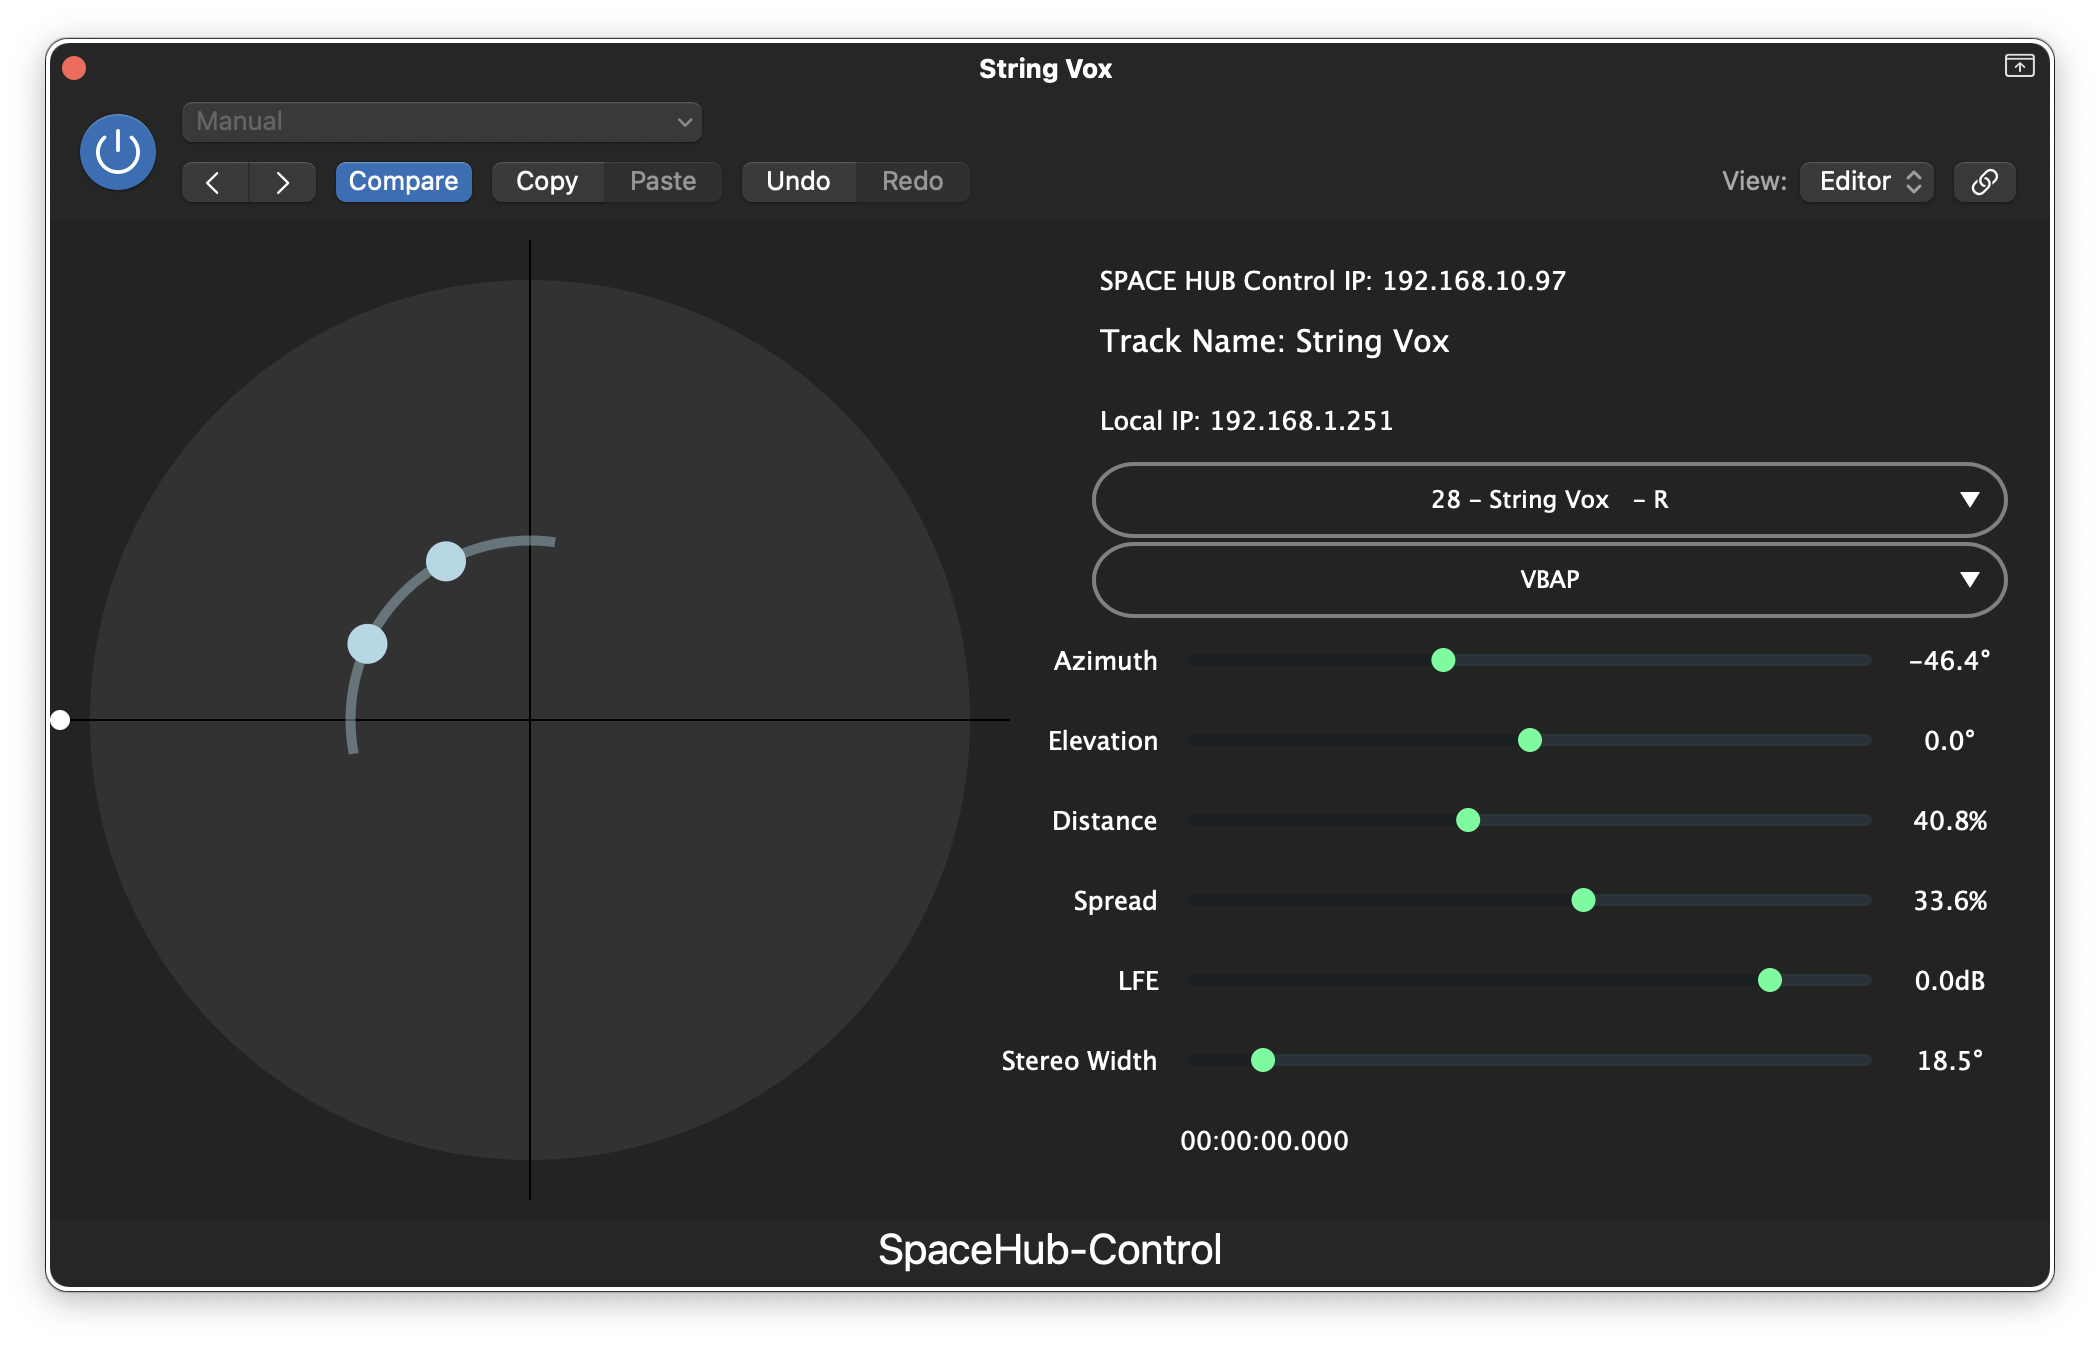The width and height of the screenshot is (2100, 1346).
Task: Click the LFE value 0.0dB
Action: [1949, 980]
